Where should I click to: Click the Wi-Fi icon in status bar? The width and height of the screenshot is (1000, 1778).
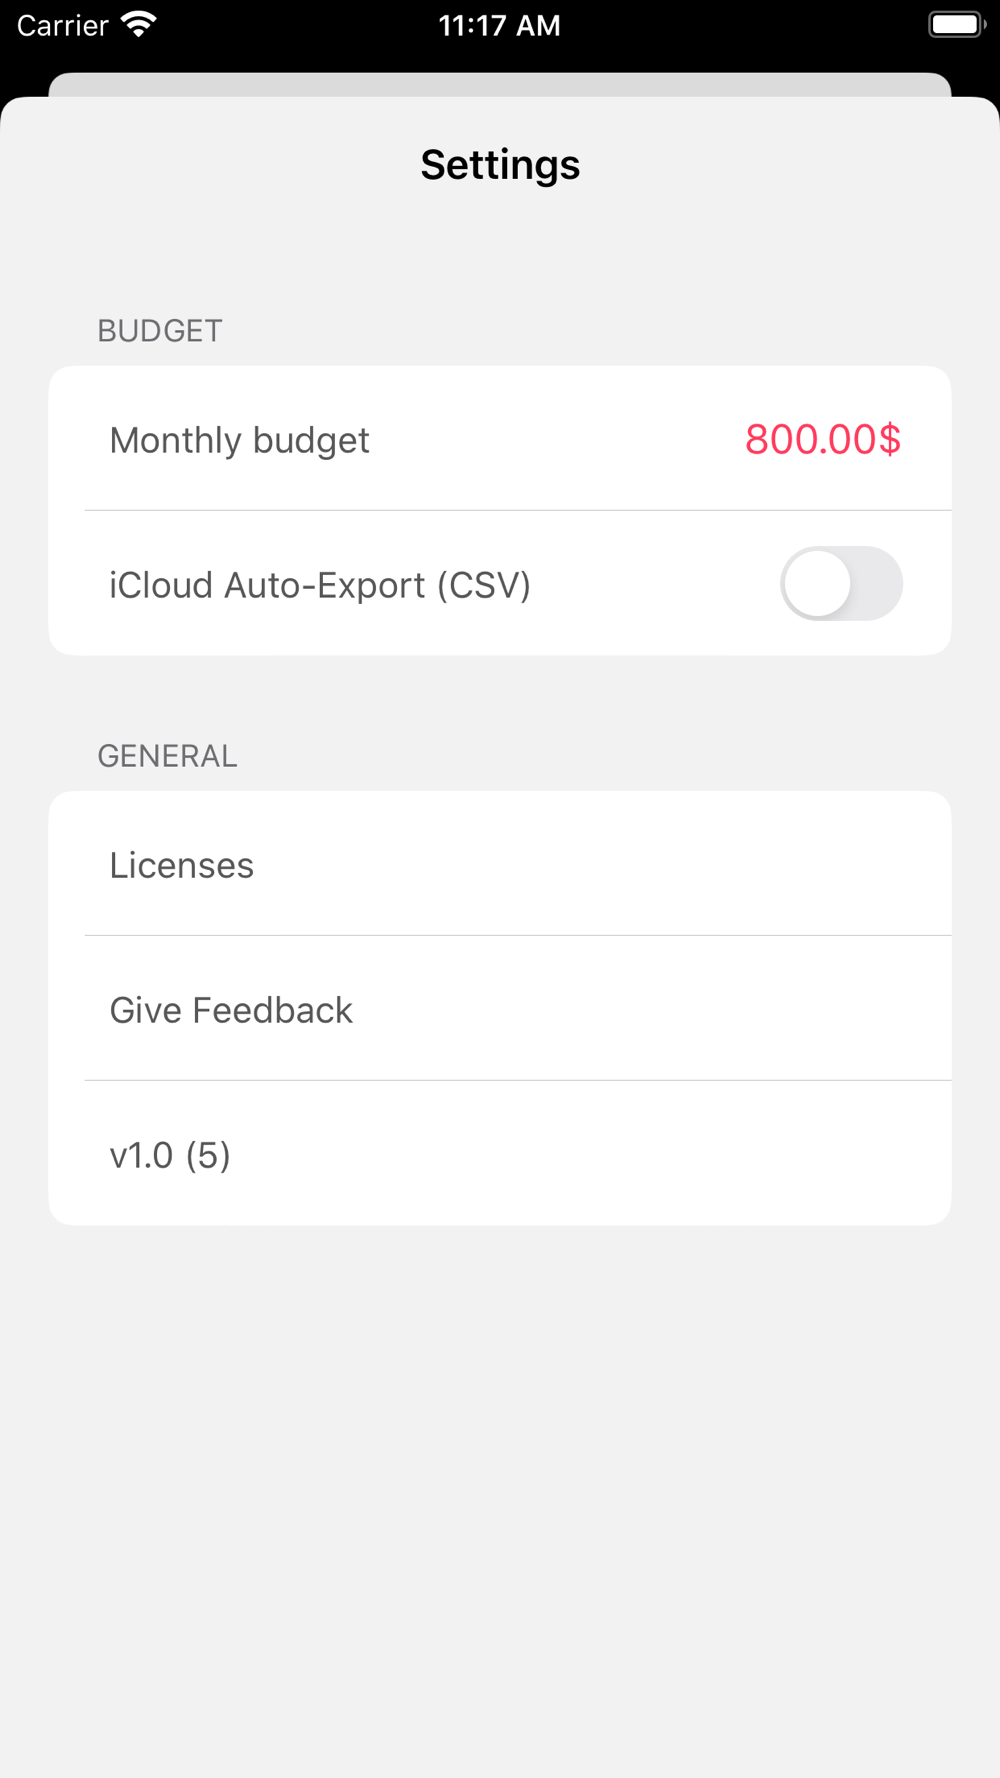click(139, 24)
